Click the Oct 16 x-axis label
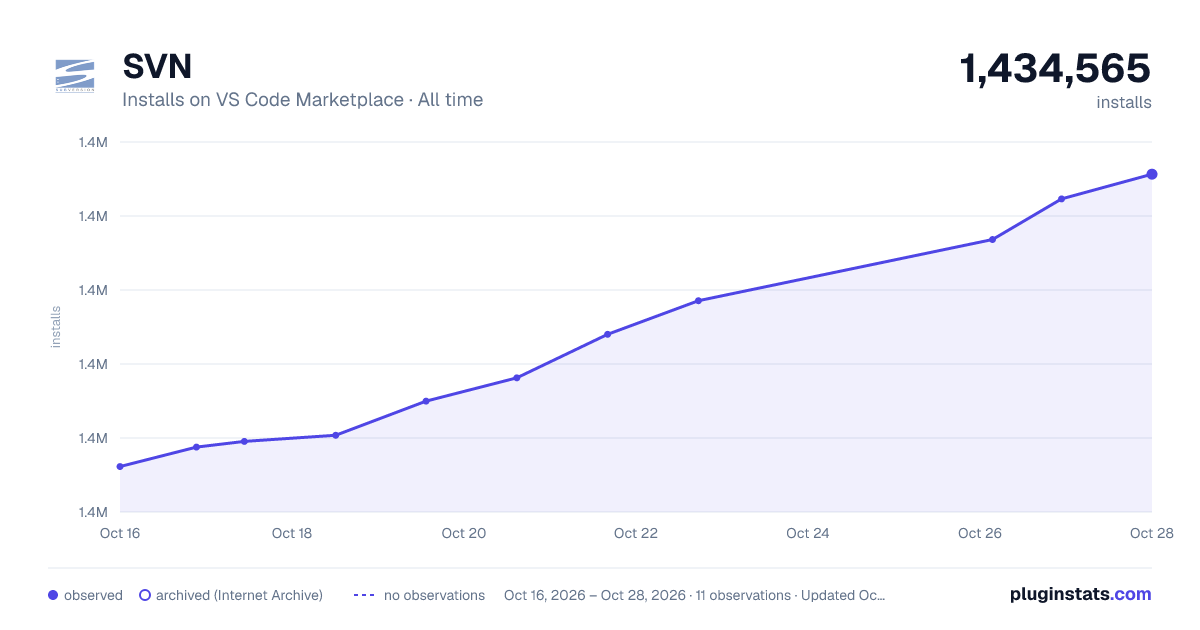 coord(120,533)
